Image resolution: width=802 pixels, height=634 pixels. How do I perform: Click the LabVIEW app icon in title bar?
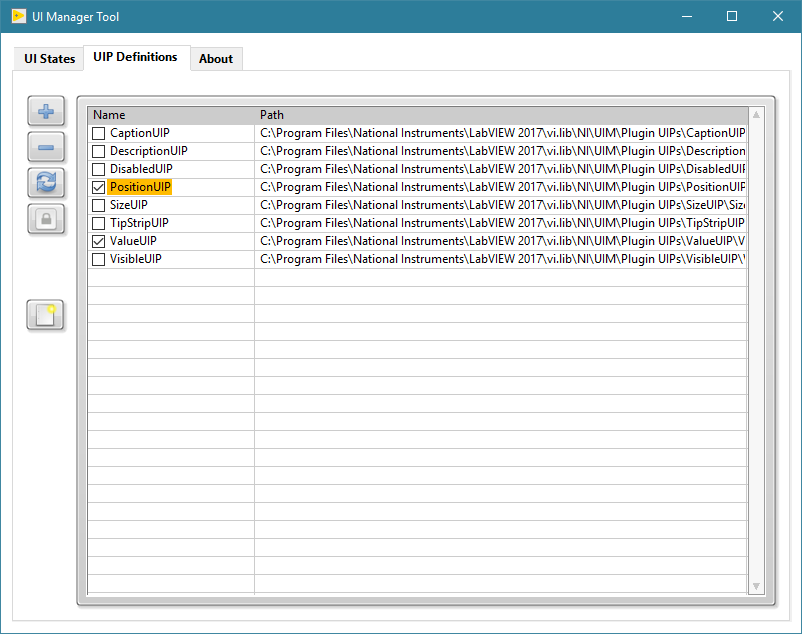[x=18, y=16]
